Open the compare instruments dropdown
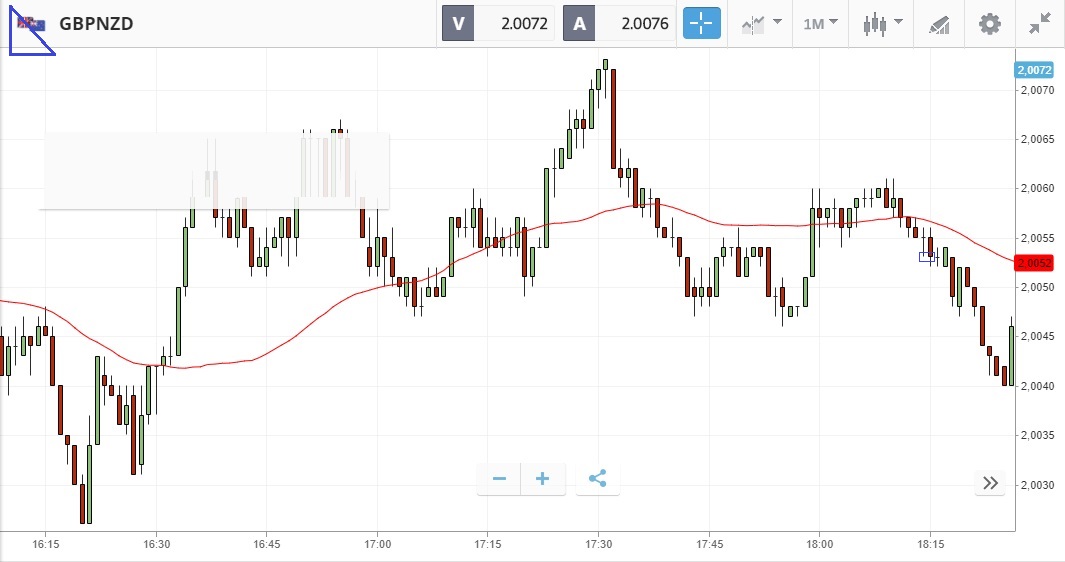 [762, 23]
